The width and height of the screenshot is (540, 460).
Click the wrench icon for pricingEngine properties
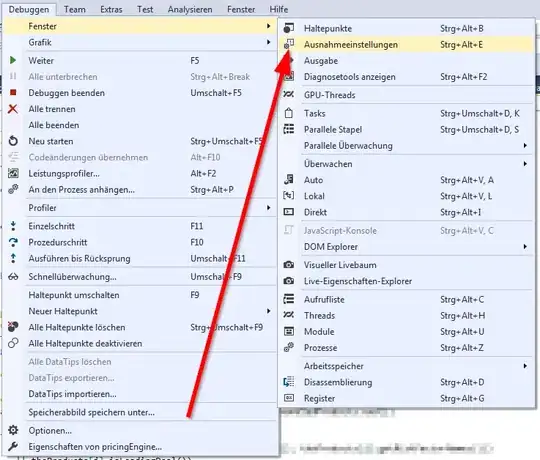click(x=13, y=446)
